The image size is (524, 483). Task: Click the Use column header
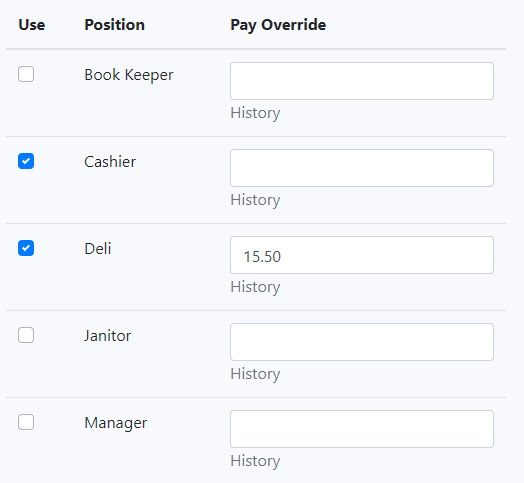pos(32,25)
